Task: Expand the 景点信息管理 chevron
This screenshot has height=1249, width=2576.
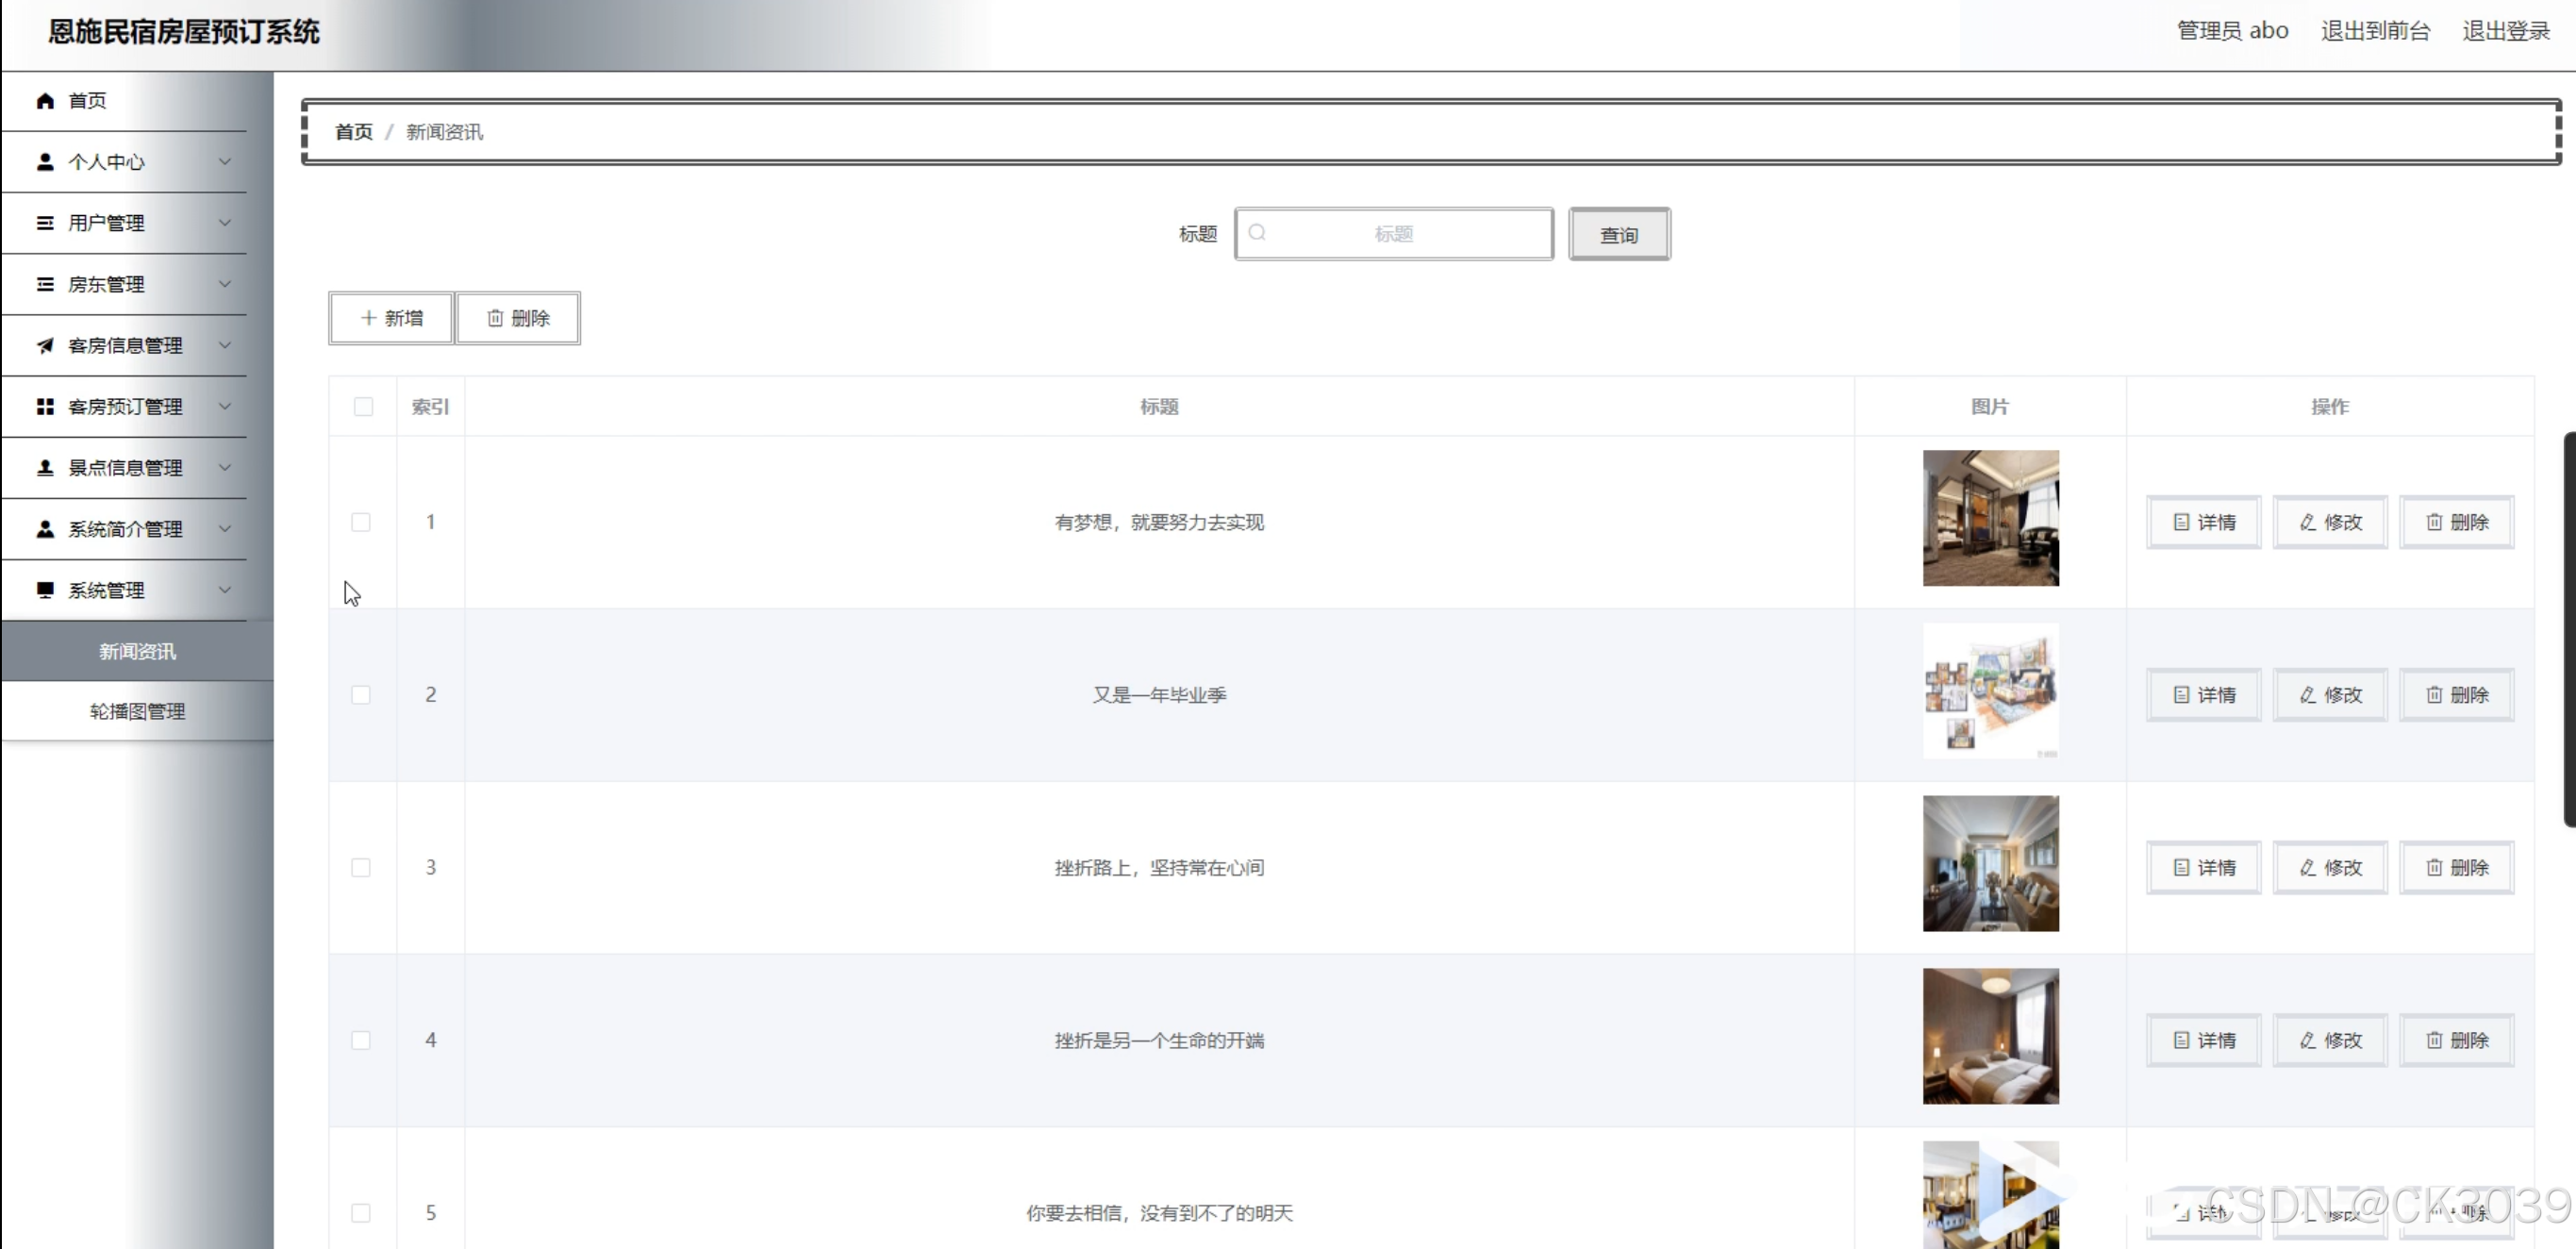Action: pos(225,468)
